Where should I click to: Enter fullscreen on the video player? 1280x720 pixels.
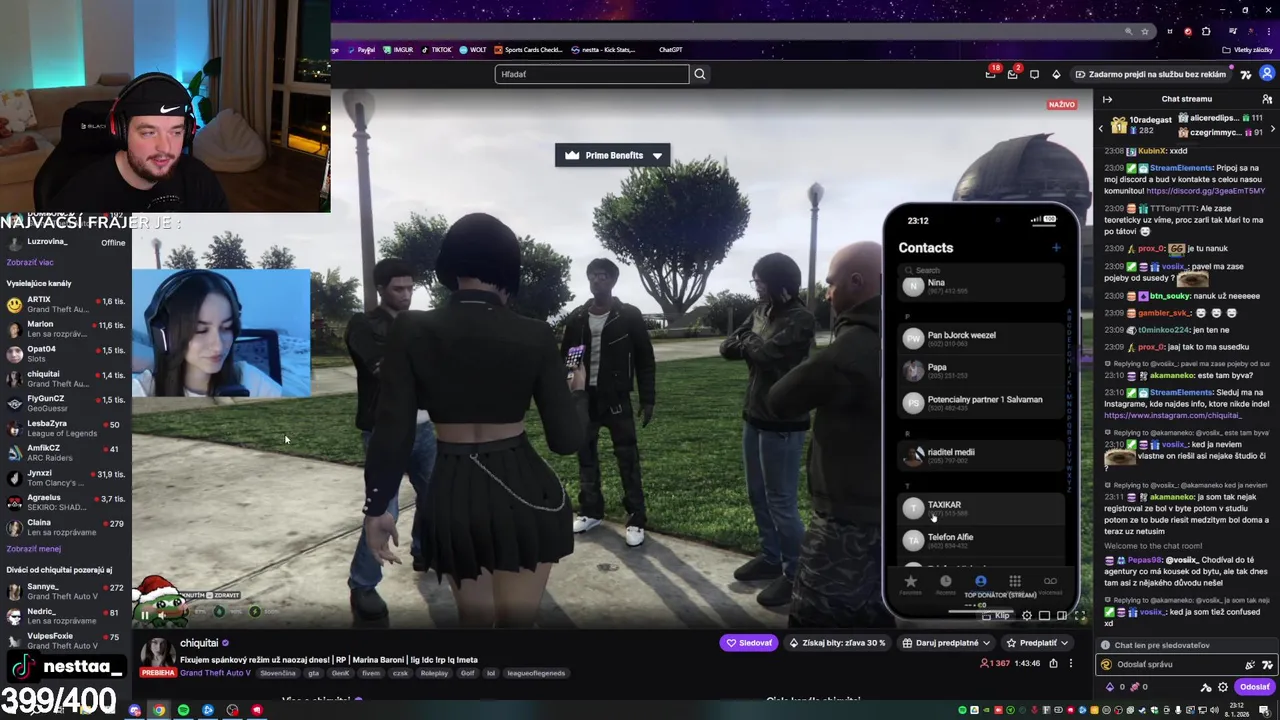coord(1080,616)
